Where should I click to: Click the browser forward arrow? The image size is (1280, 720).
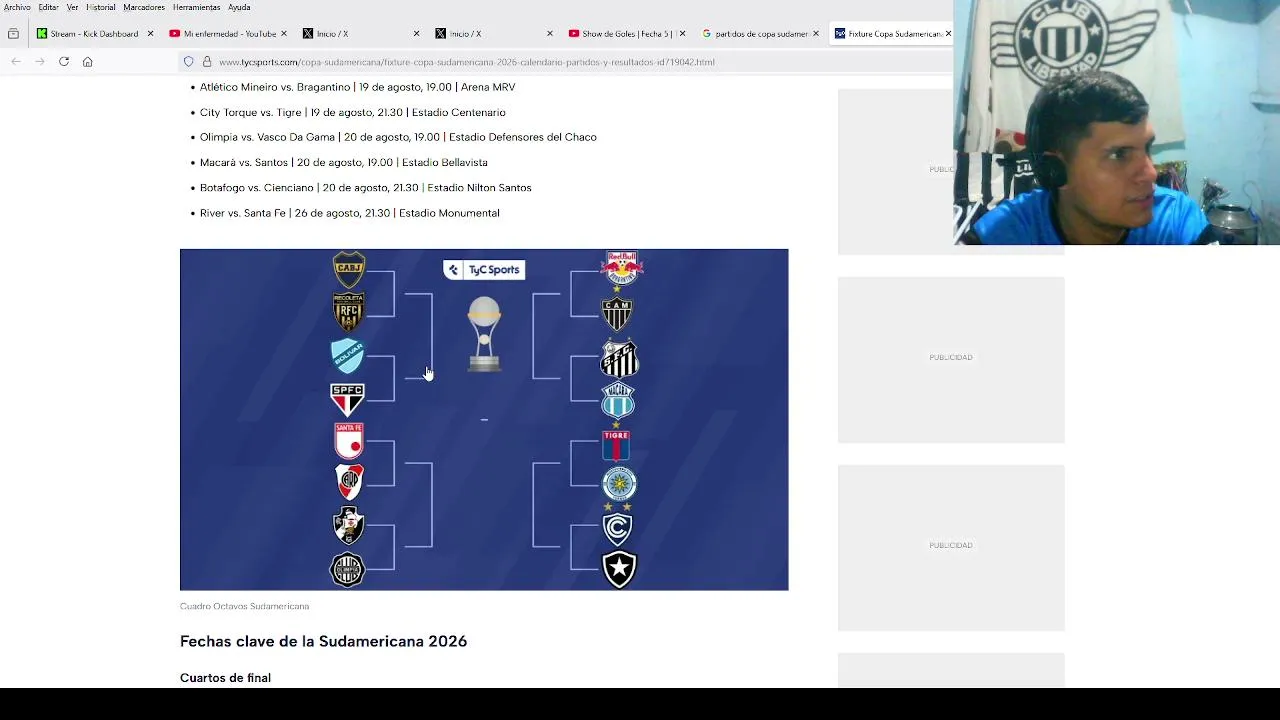40,62
